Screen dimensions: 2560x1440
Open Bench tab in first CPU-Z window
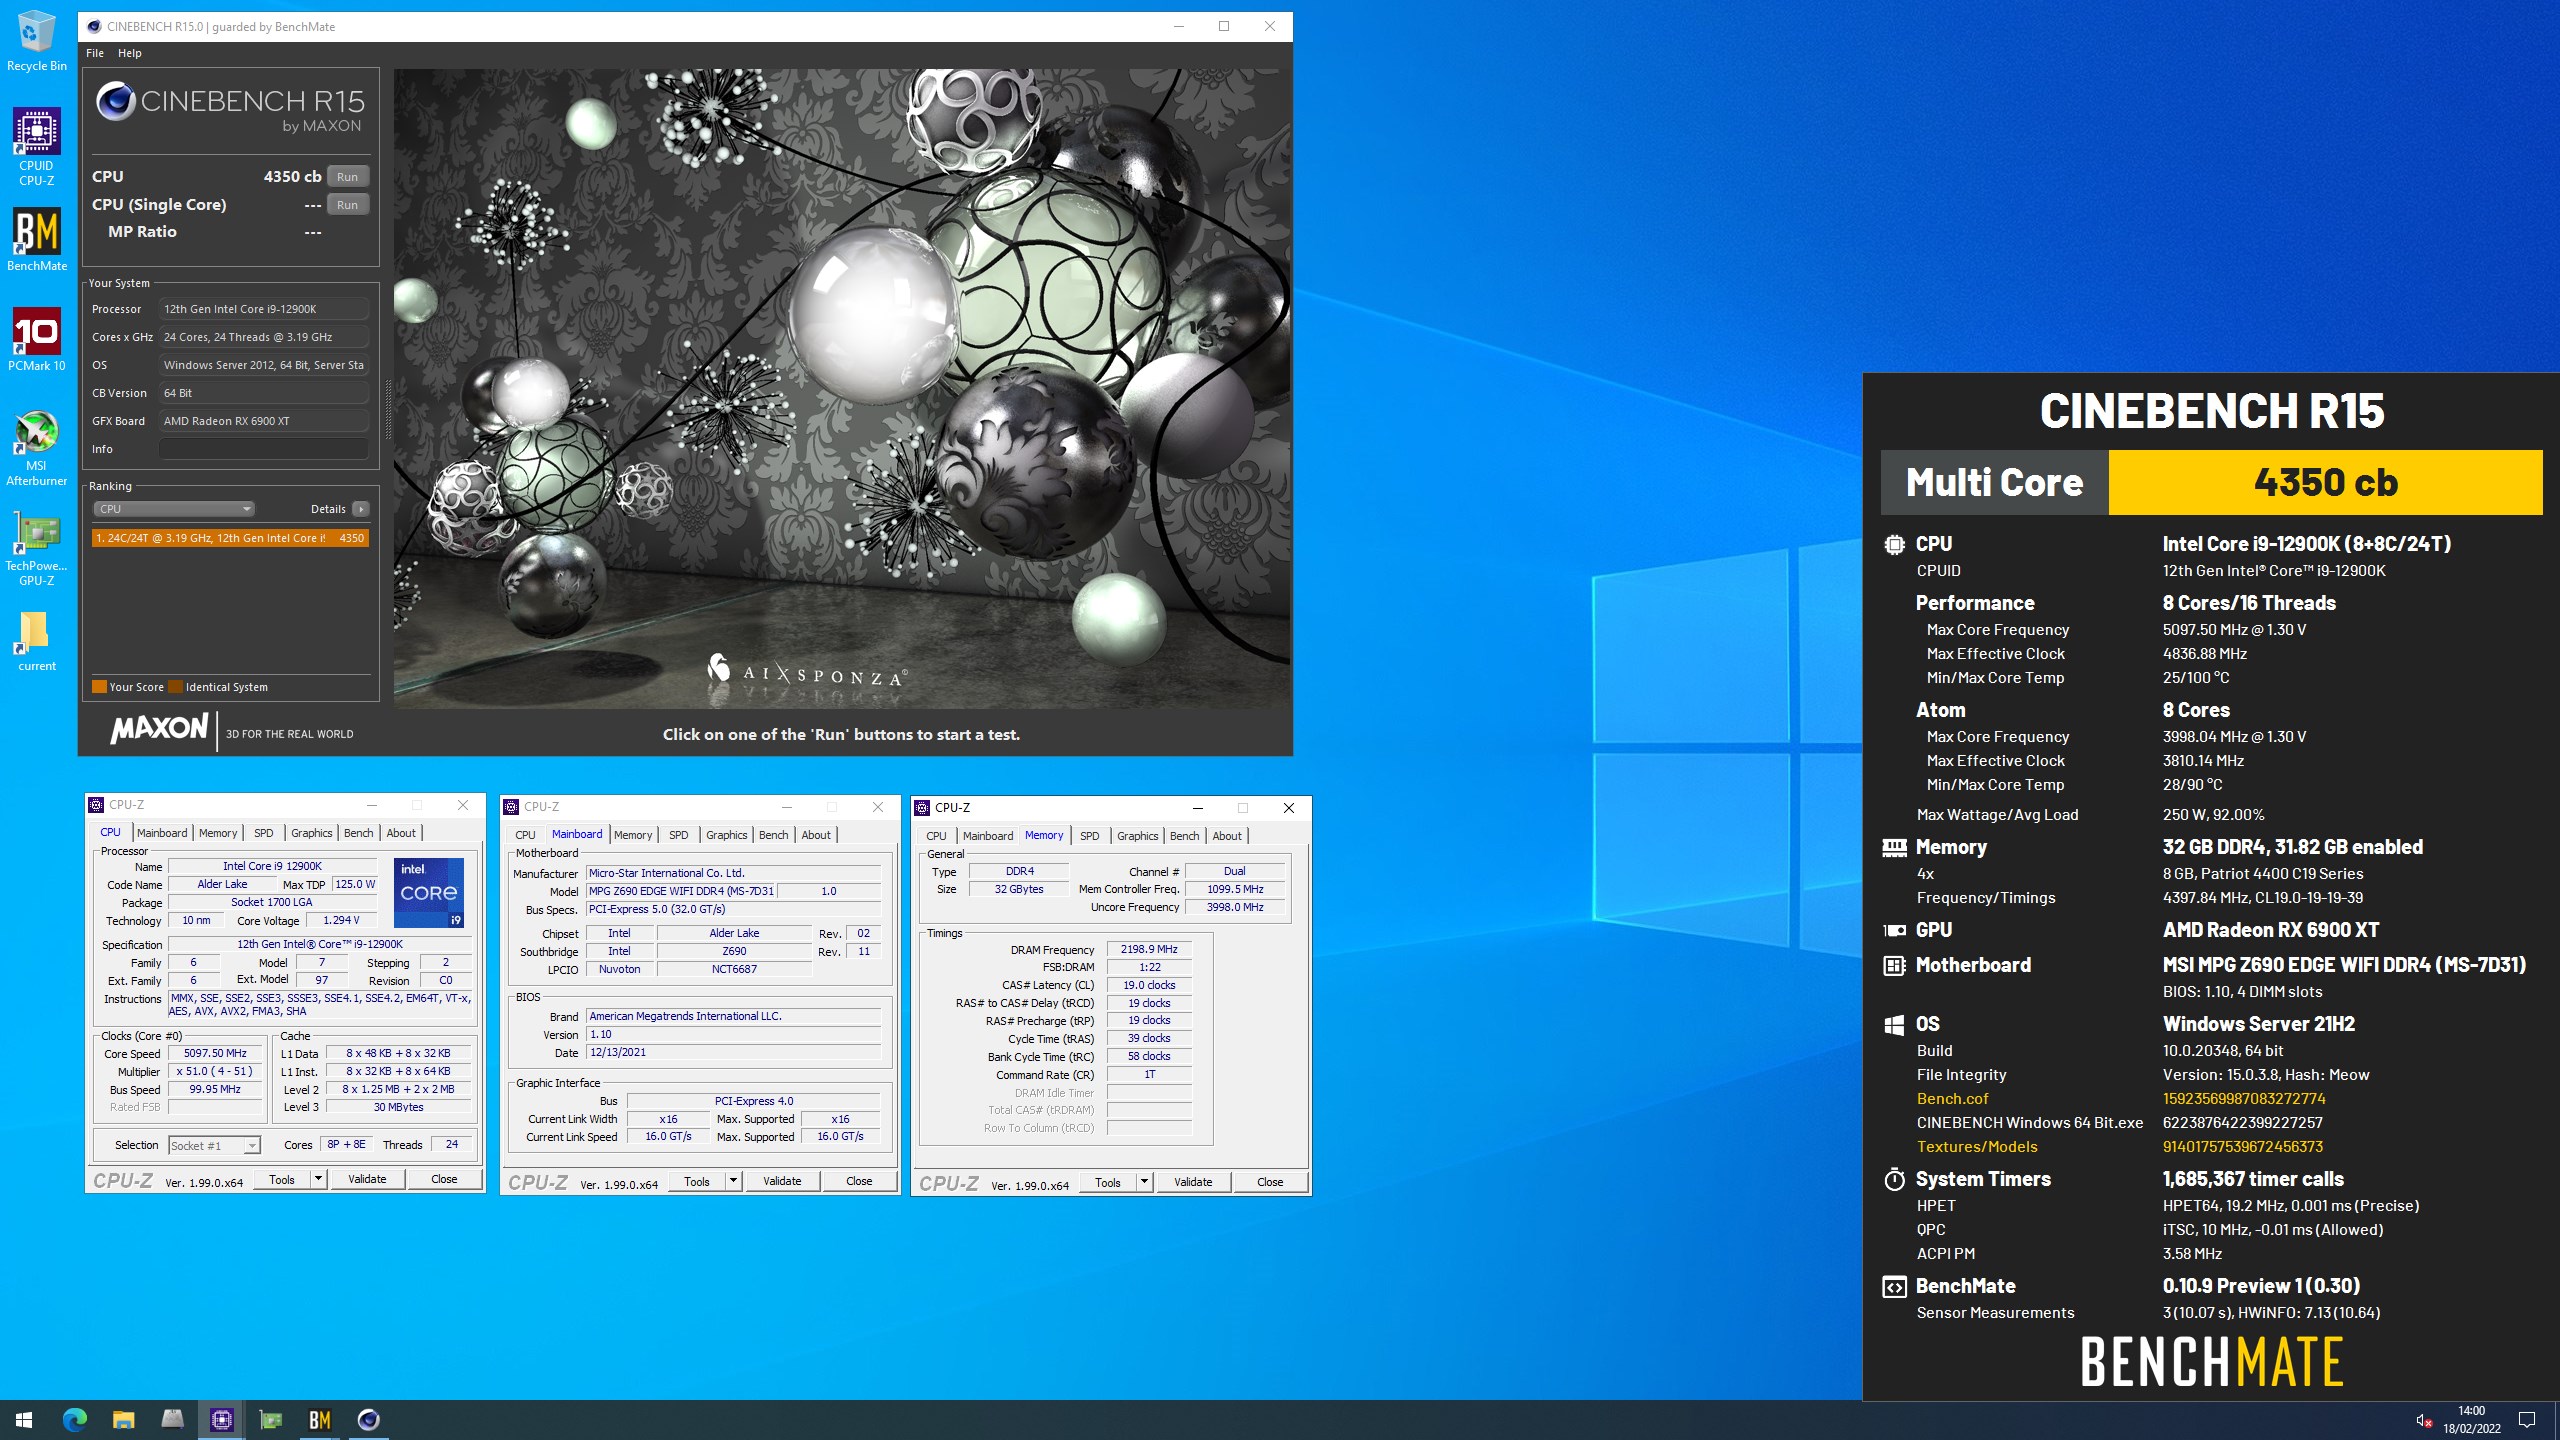coord(358,833)
